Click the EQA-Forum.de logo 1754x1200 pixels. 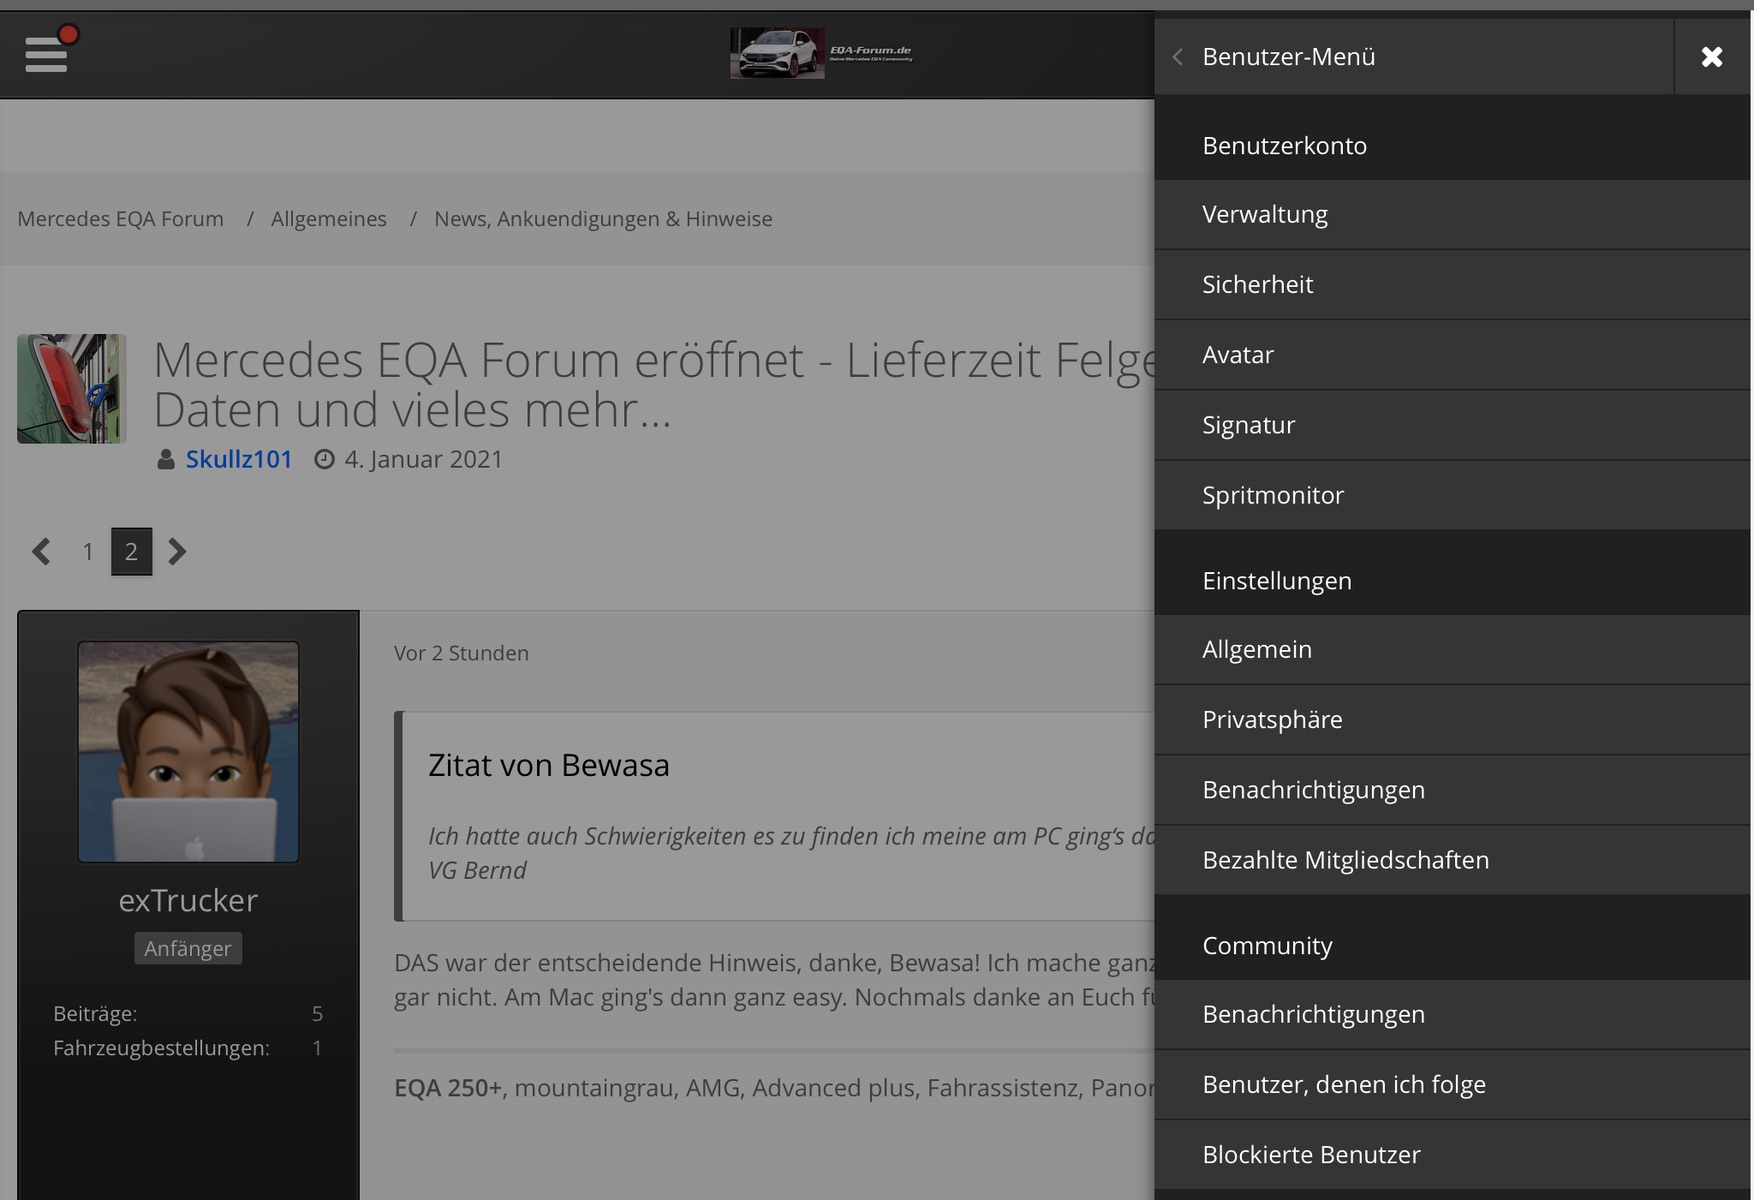click(x=821, y=53)
